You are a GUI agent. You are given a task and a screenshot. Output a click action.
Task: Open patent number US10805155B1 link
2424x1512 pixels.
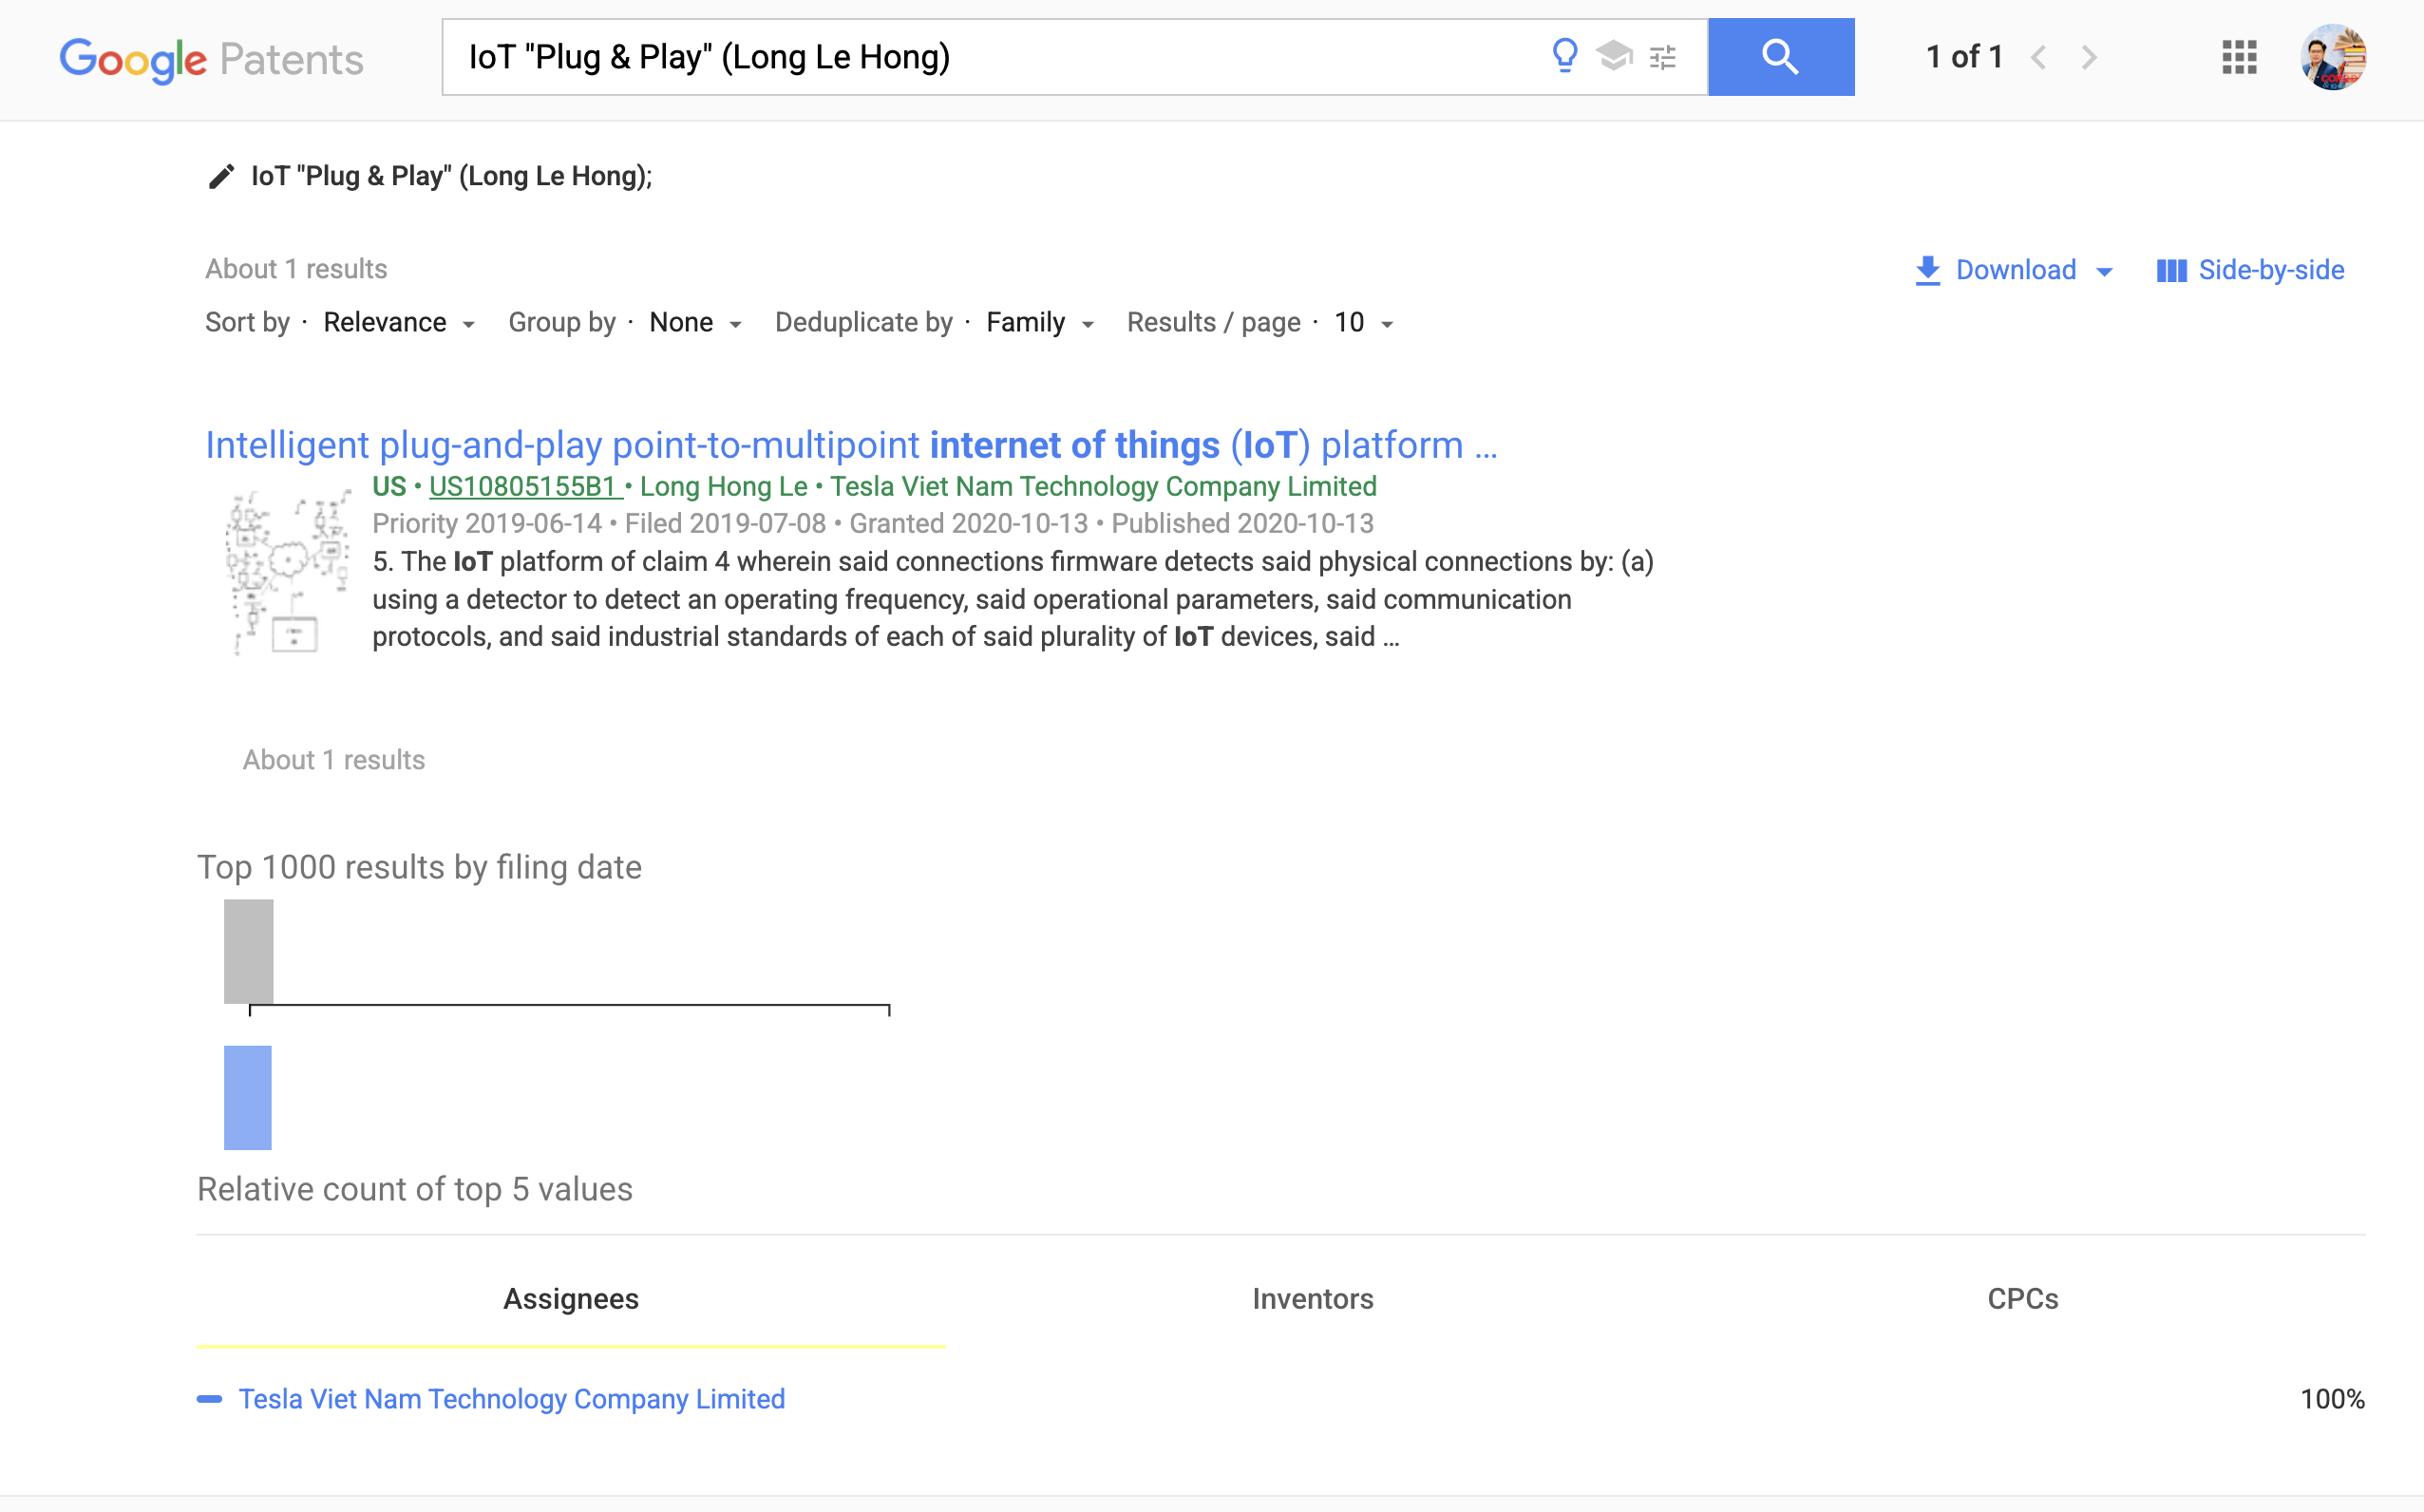[524, 487]
